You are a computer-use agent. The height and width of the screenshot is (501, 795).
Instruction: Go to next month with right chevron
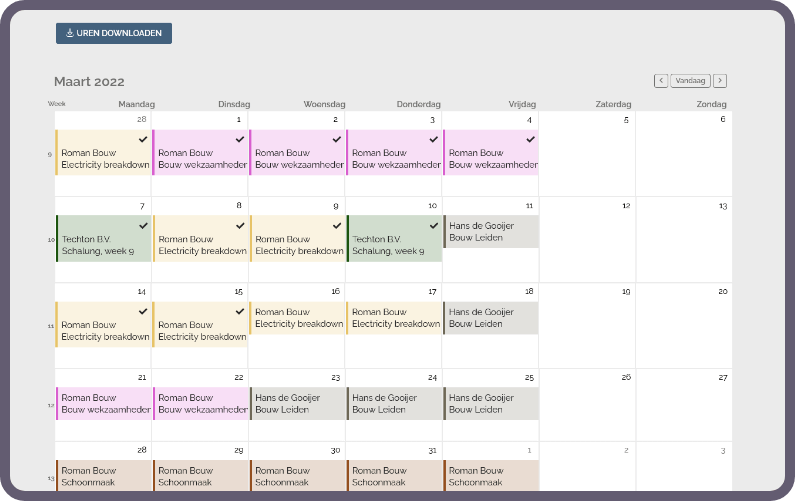pos(720,81)
